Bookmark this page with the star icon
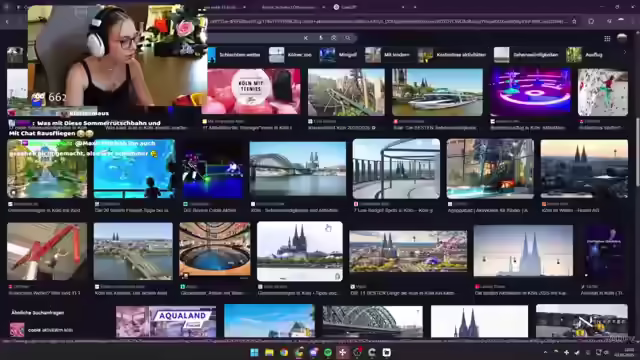The image size is (640, 360). click(574, 21)
